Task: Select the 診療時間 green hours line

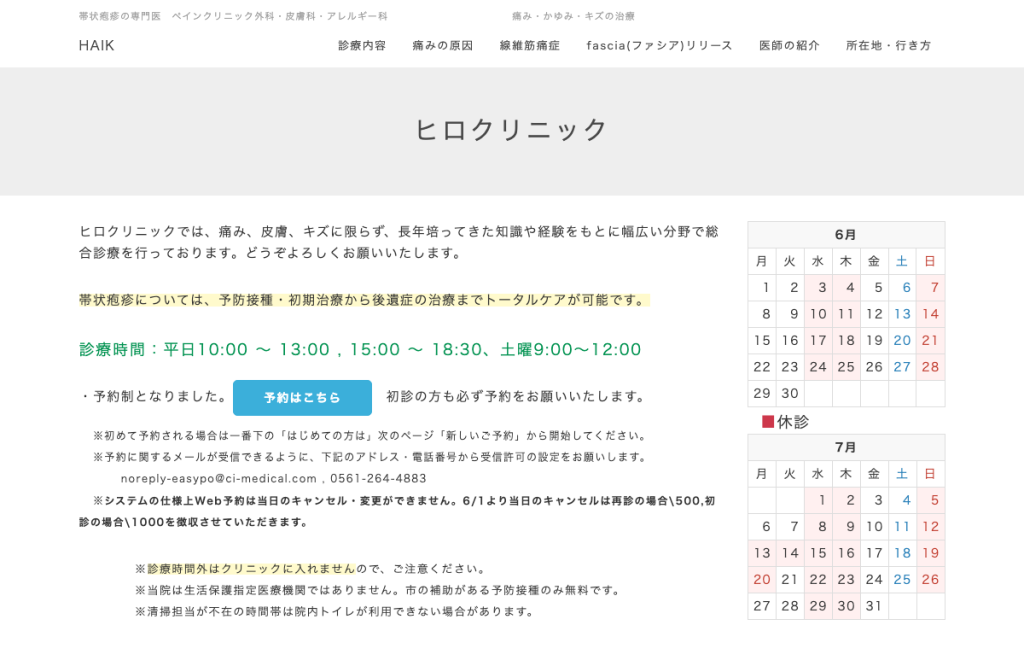Action: click(x=360, y=349)
